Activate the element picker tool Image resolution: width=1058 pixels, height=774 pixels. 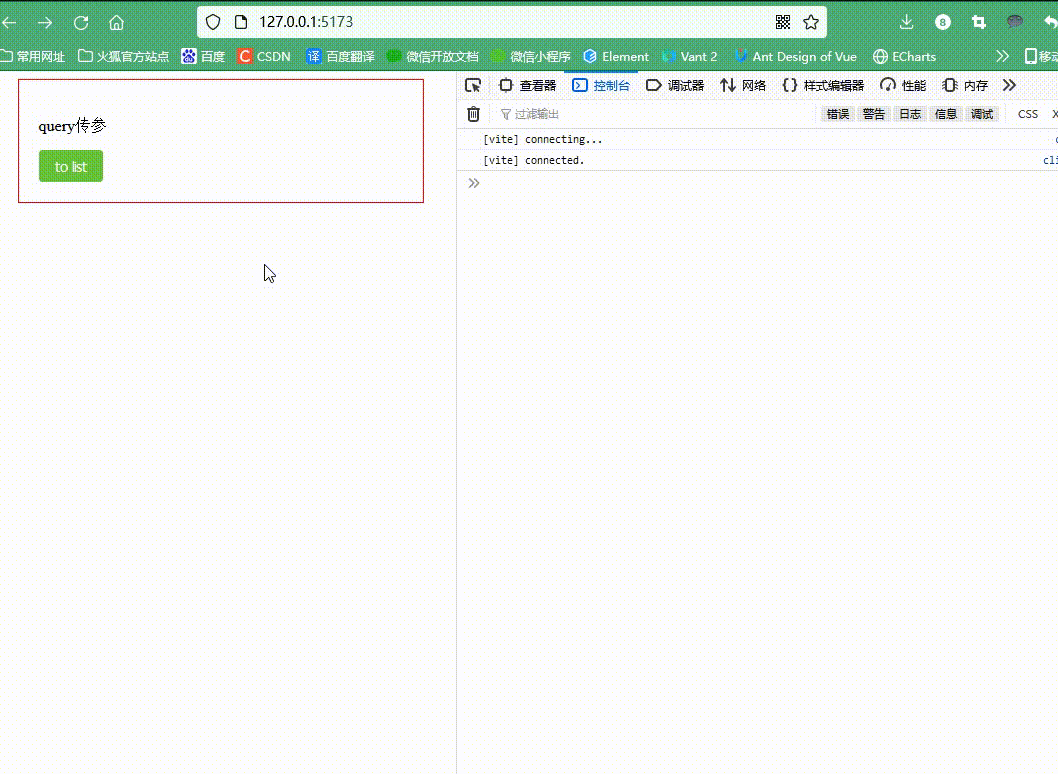pos(473,85)
